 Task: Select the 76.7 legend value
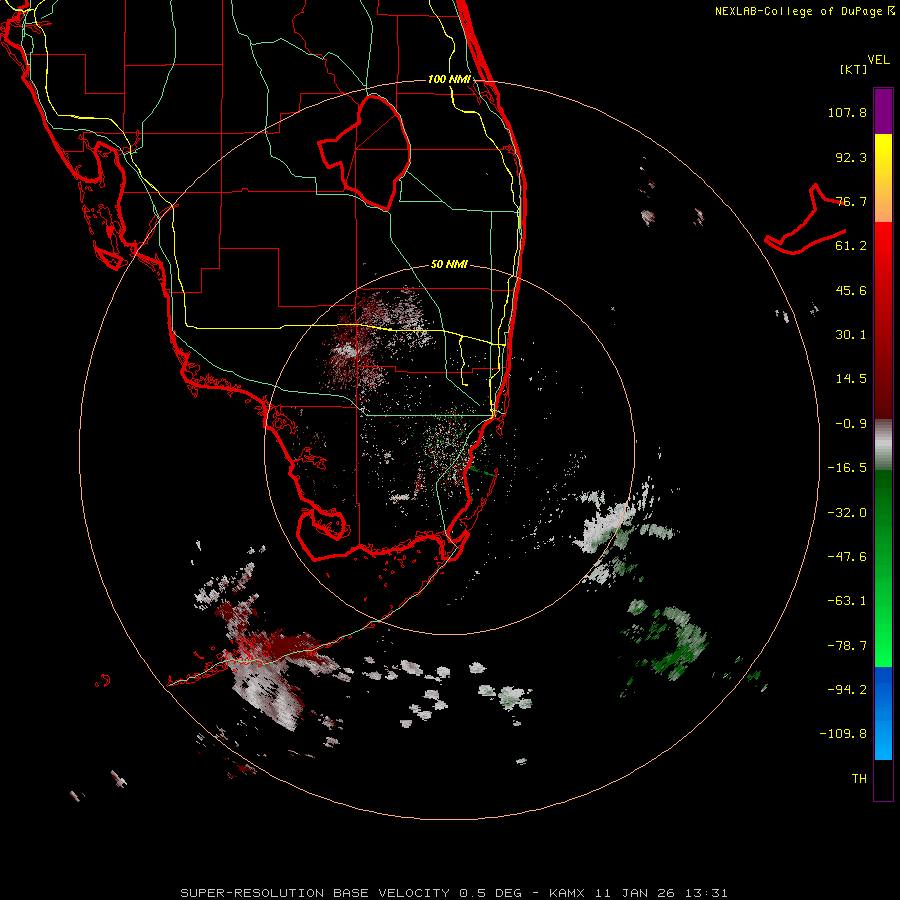point(851,201)
